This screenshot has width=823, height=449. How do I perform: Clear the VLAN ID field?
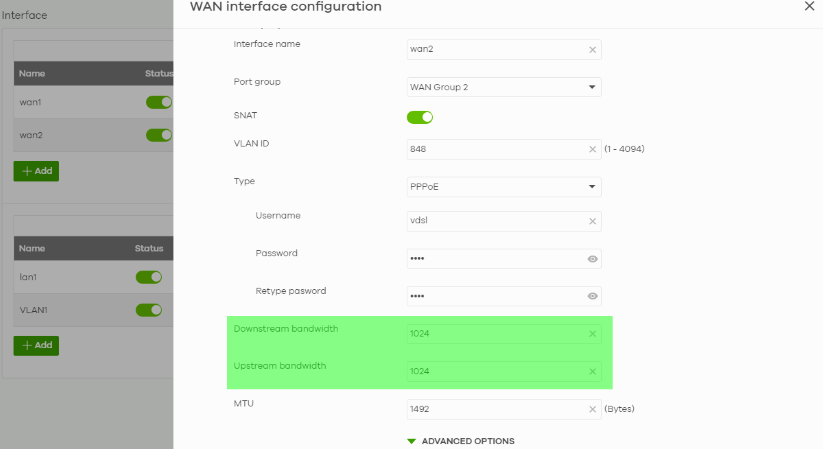(x=592, y=149)
